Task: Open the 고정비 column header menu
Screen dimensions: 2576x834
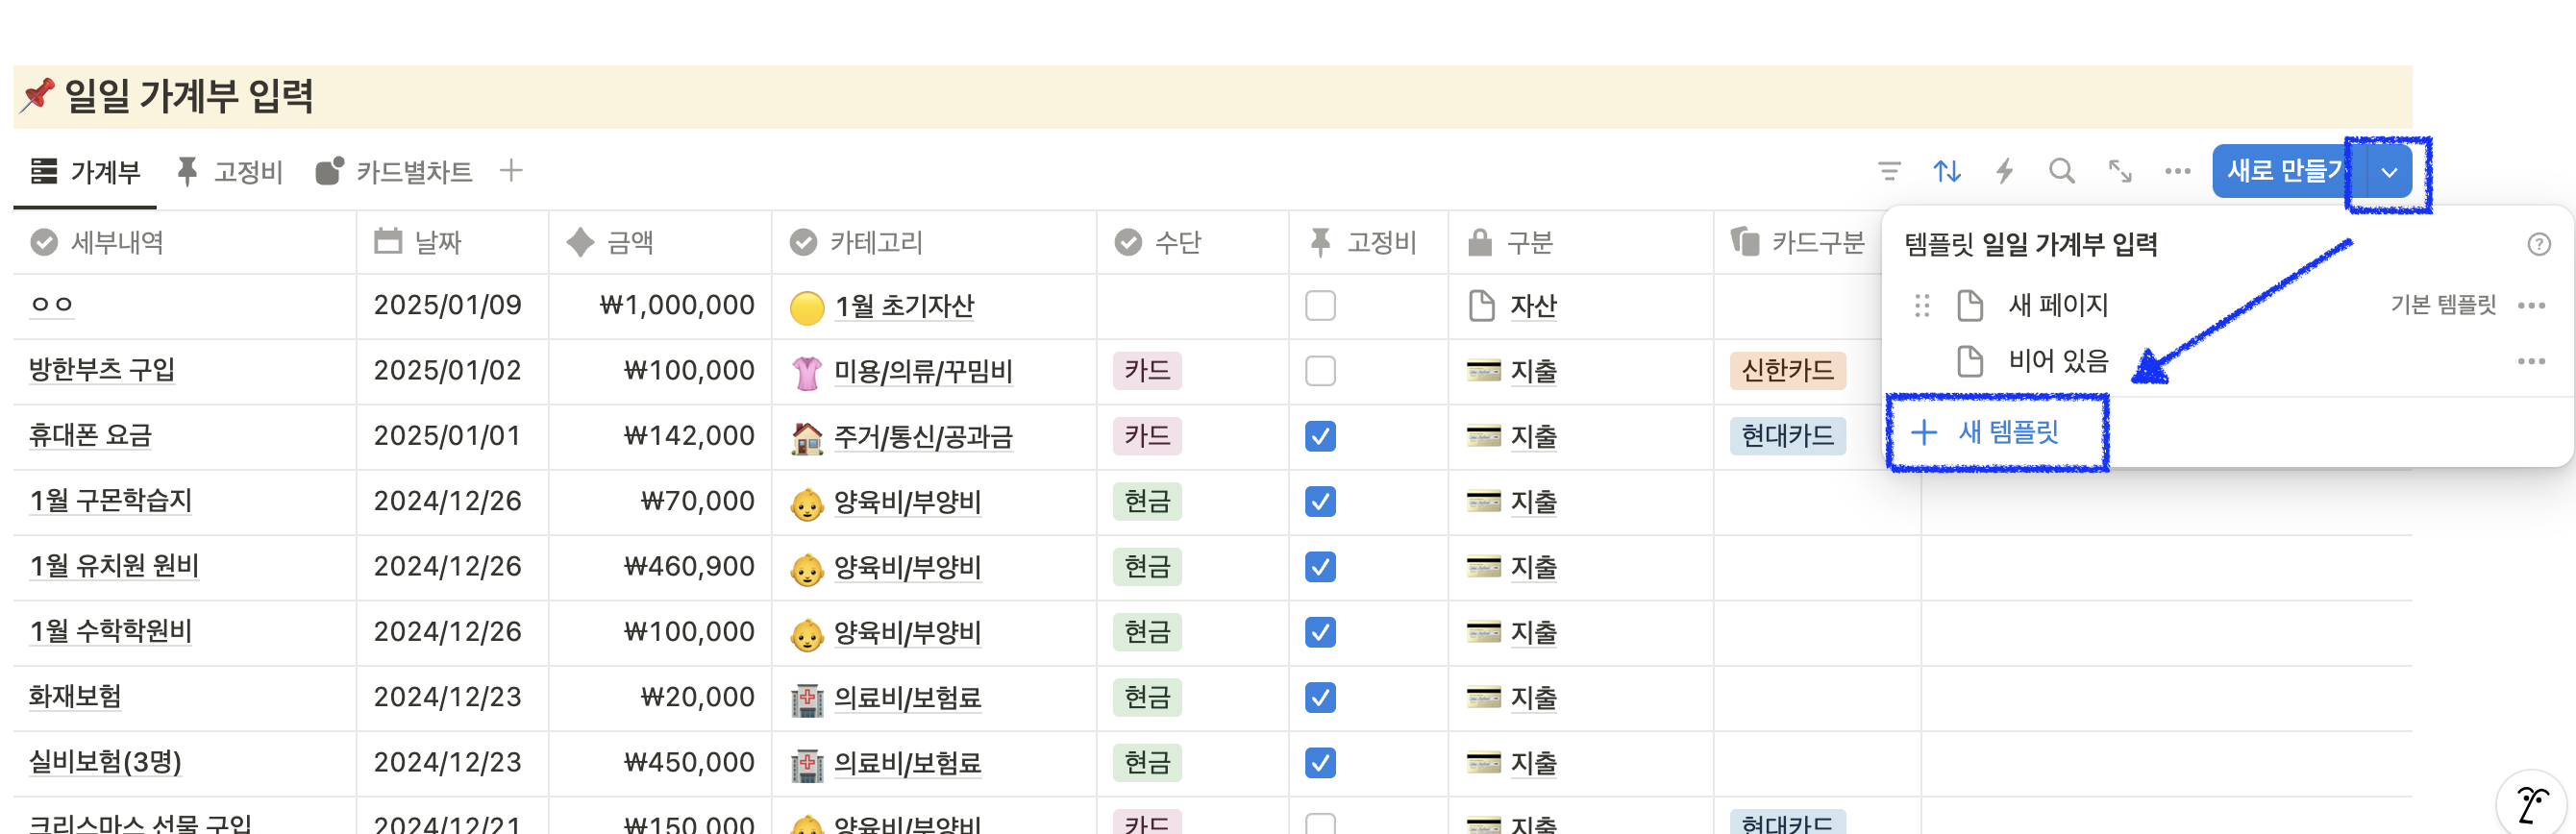Action: (x=1368, y=242)
